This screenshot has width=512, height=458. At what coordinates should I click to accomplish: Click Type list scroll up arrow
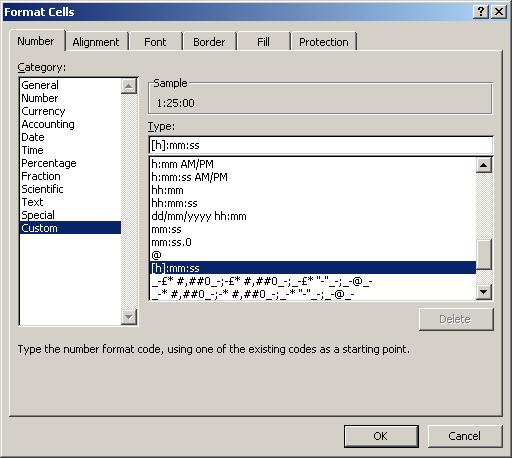click(x=484, y=165)
